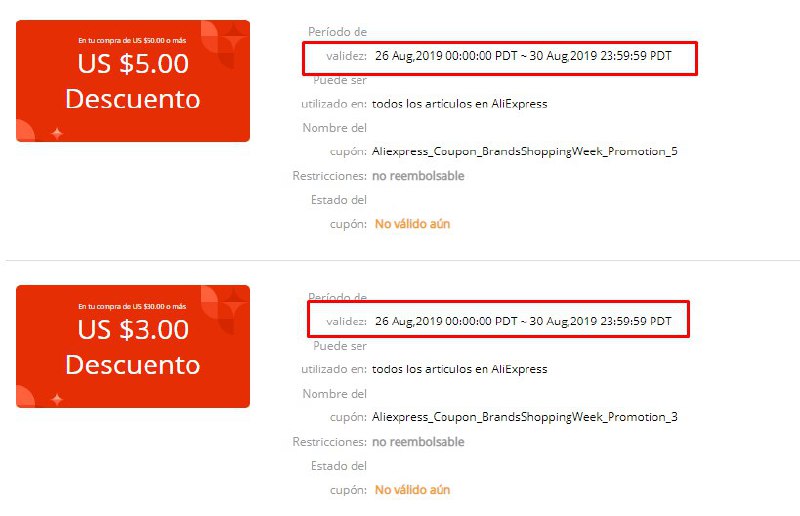Click the Aliexpress_Coupon_BrandsShoppingWeek_Promotion_3 name

[x=524, y=417]
